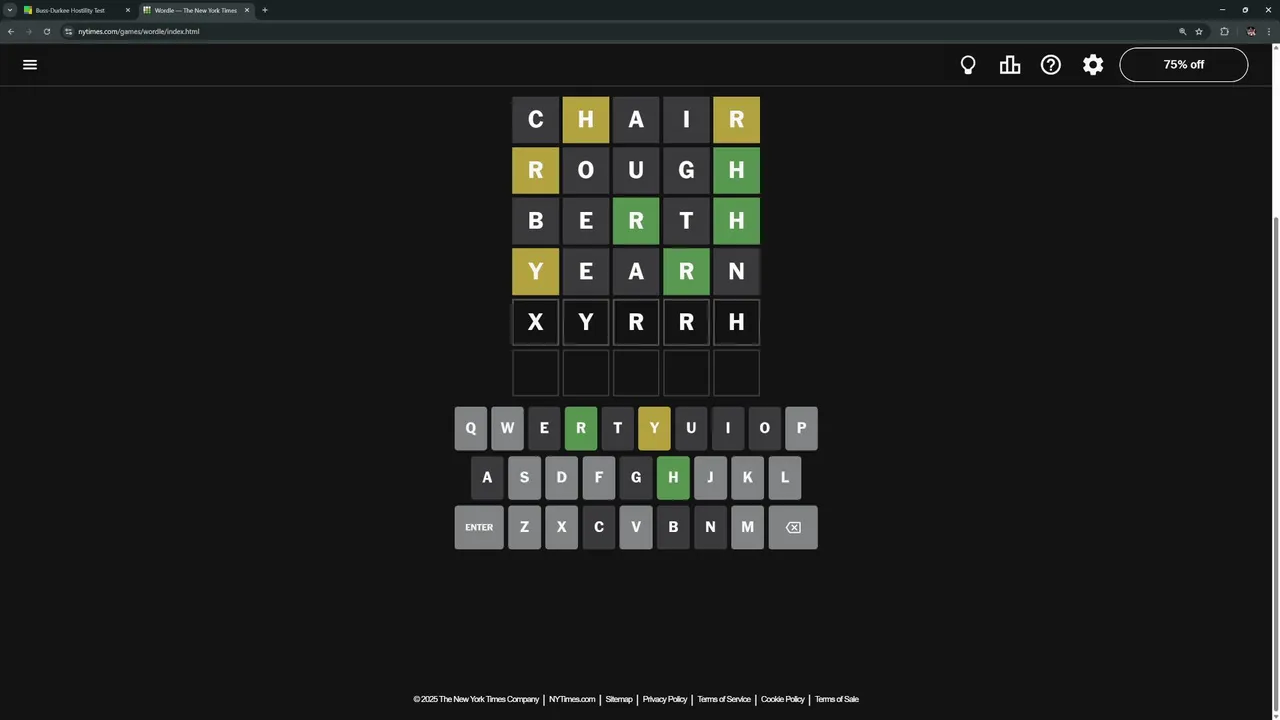
Task: Open the lightbulb hint icon
Action: tap(968, 65)
